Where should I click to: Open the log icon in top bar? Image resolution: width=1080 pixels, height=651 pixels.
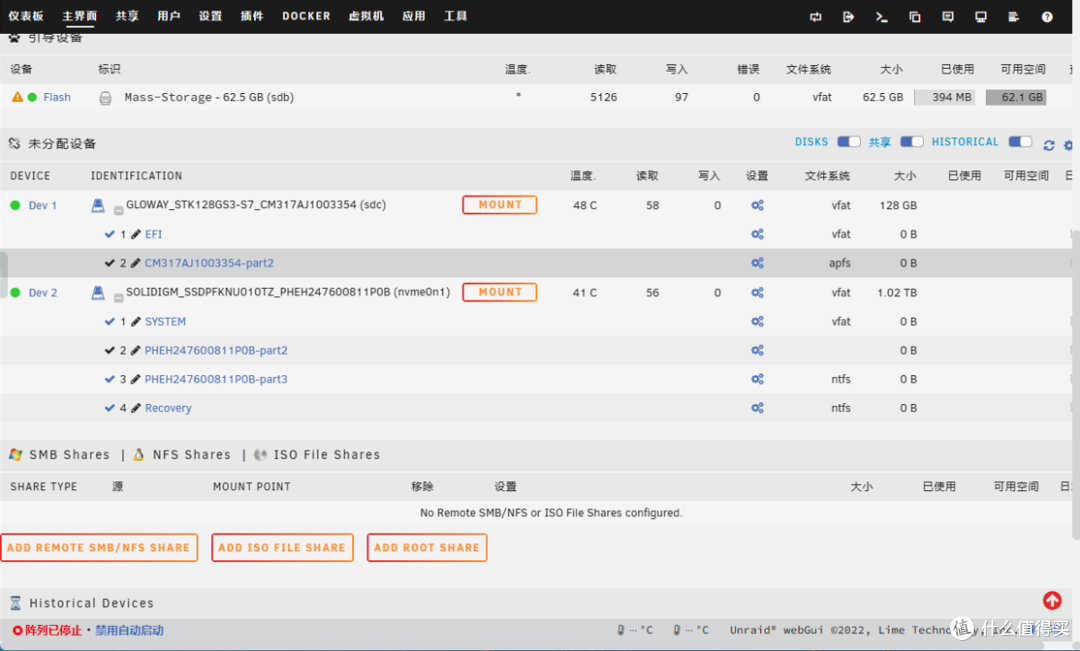click(x=1013, y=17)
